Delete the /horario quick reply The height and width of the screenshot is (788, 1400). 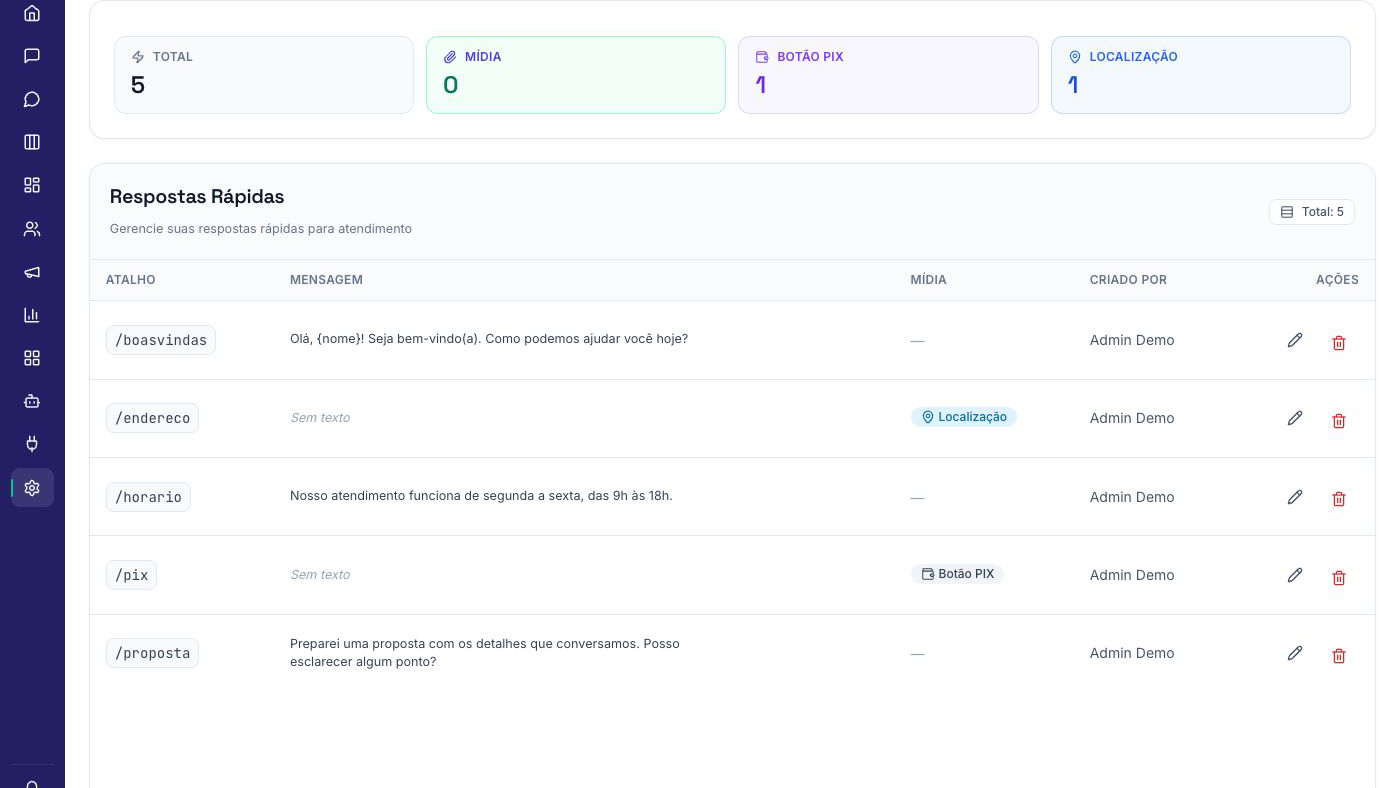[x=1339, y=498]
